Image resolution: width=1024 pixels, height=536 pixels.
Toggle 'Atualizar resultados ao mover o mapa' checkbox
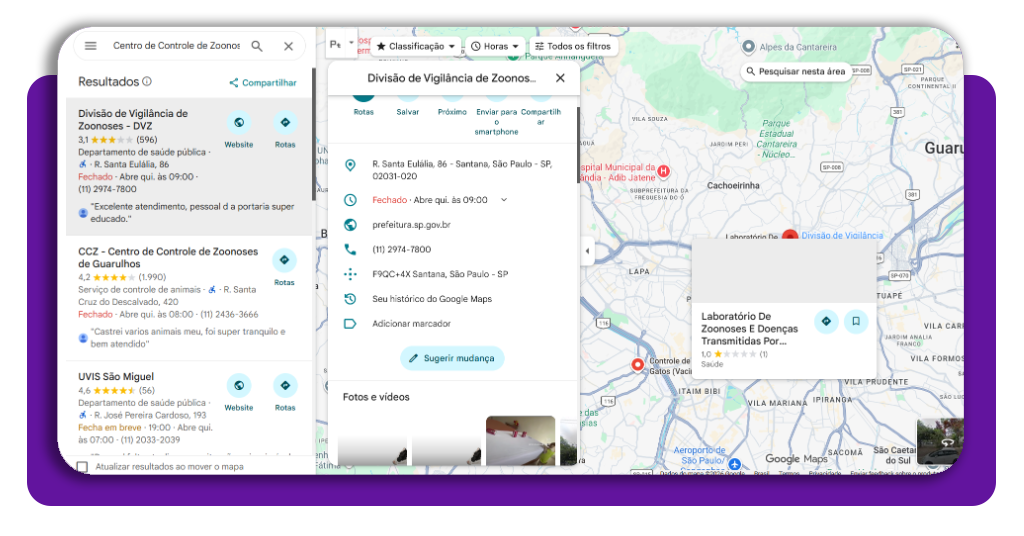82,467
